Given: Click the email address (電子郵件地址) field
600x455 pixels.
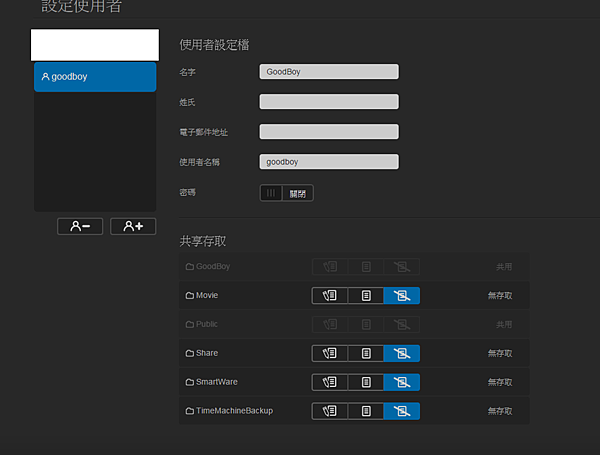Looking at the screenshot, I should click(x=329, y=132).
